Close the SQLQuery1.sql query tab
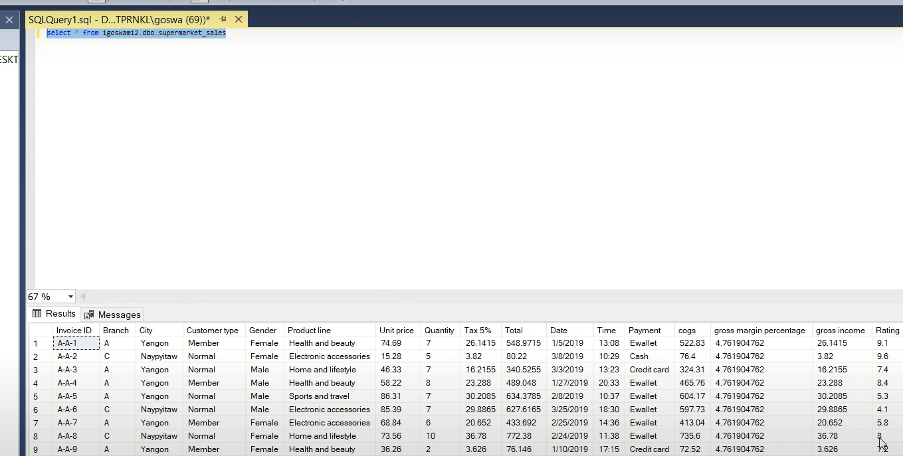Screen dimensions: 904x456 pos(238,19)
